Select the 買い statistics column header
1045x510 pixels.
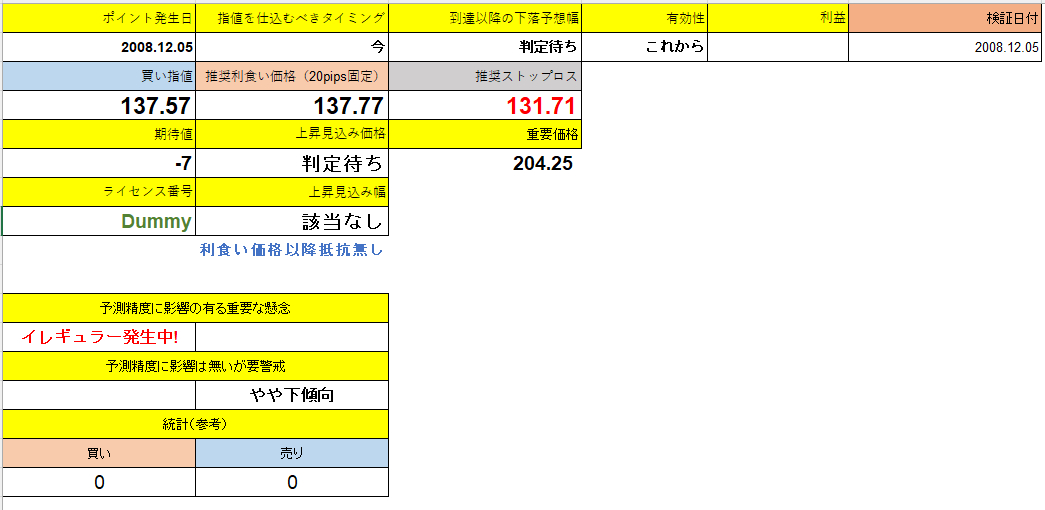tap(99, 453)
